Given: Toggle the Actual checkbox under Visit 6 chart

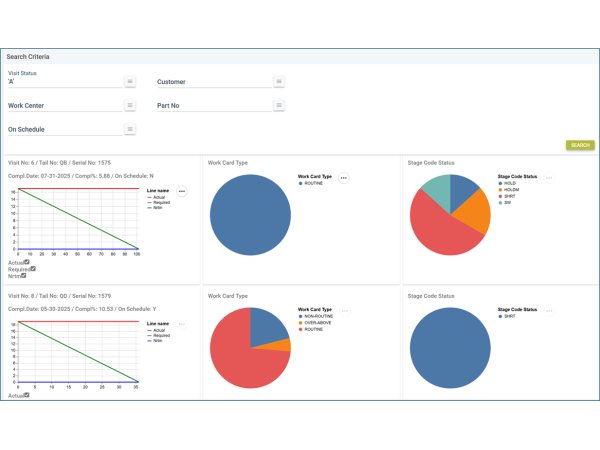Looking at the screenshot, I should tap(27, 262).
